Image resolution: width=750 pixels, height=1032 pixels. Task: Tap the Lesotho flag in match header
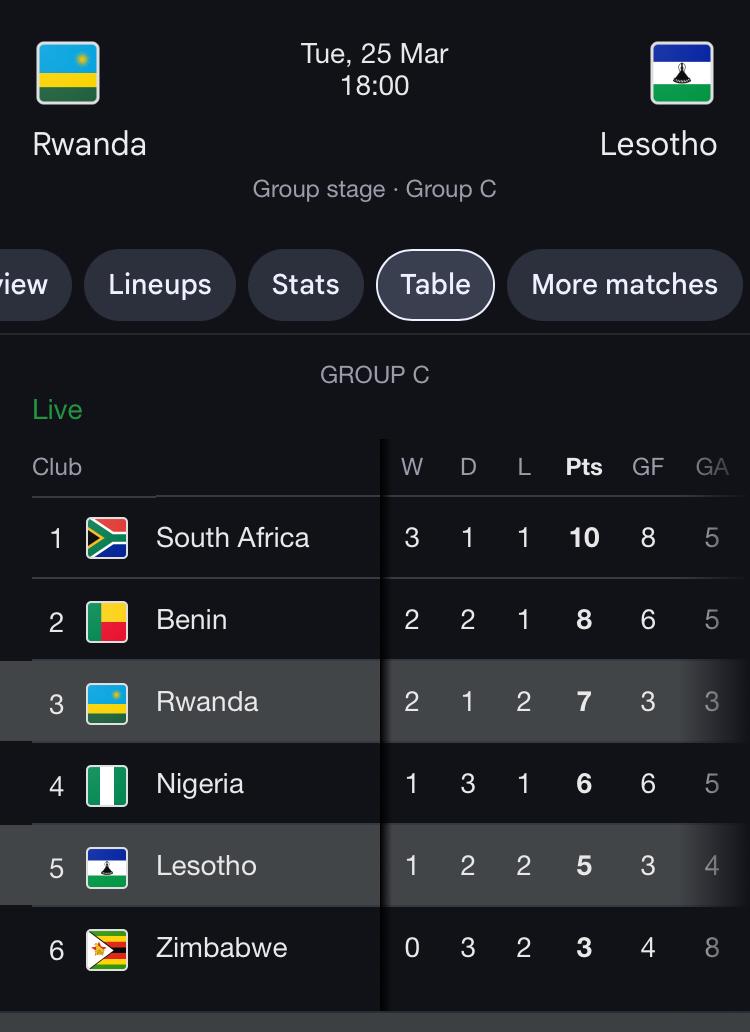681,73
